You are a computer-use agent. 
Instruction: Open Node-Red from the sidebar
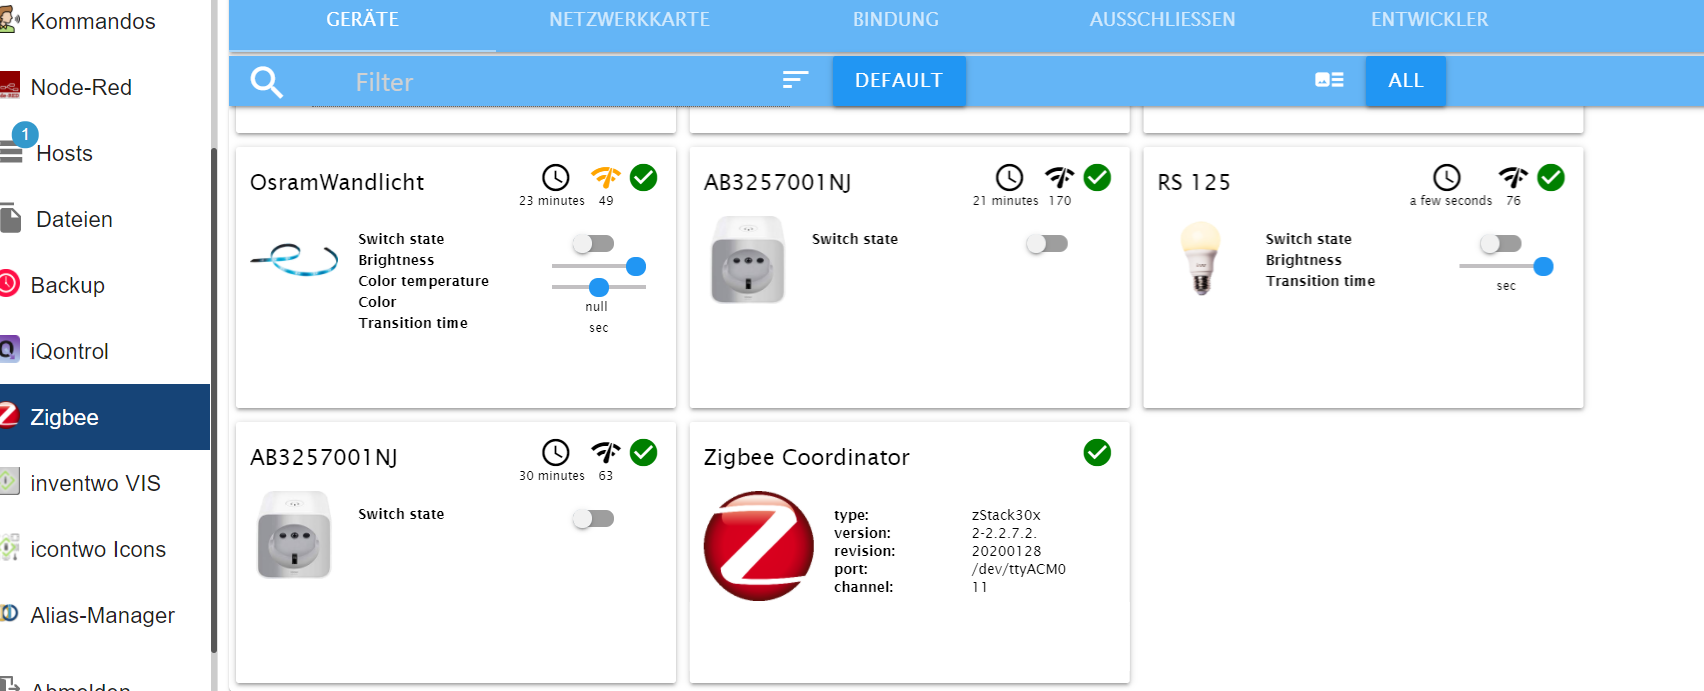point(80,87)
